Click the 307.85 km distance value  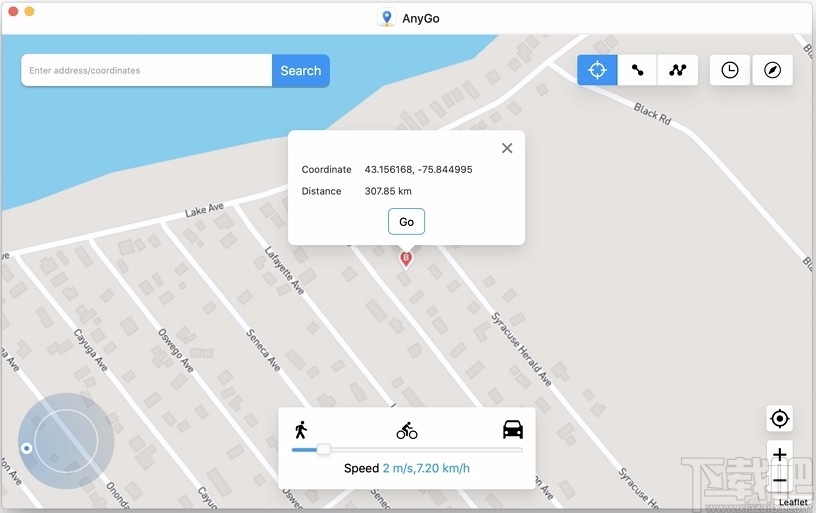point(388,191)
